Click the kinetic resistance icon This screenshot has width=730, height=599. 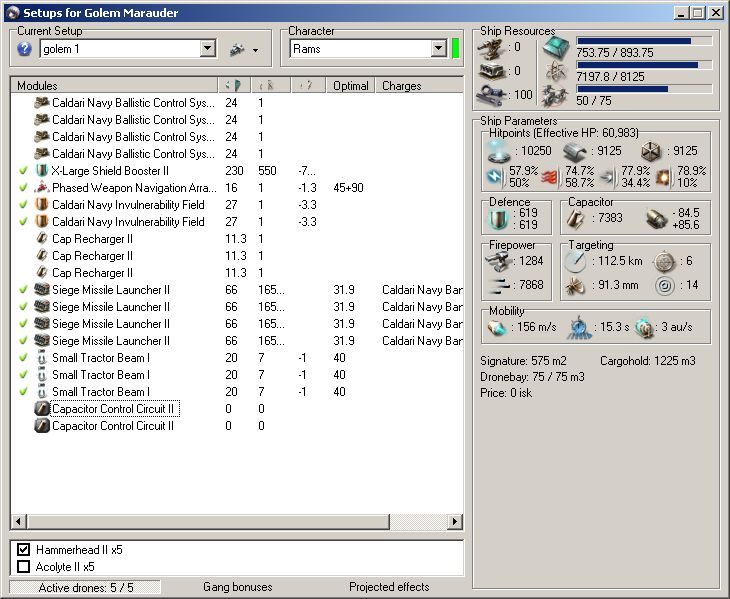click(608, 177)
